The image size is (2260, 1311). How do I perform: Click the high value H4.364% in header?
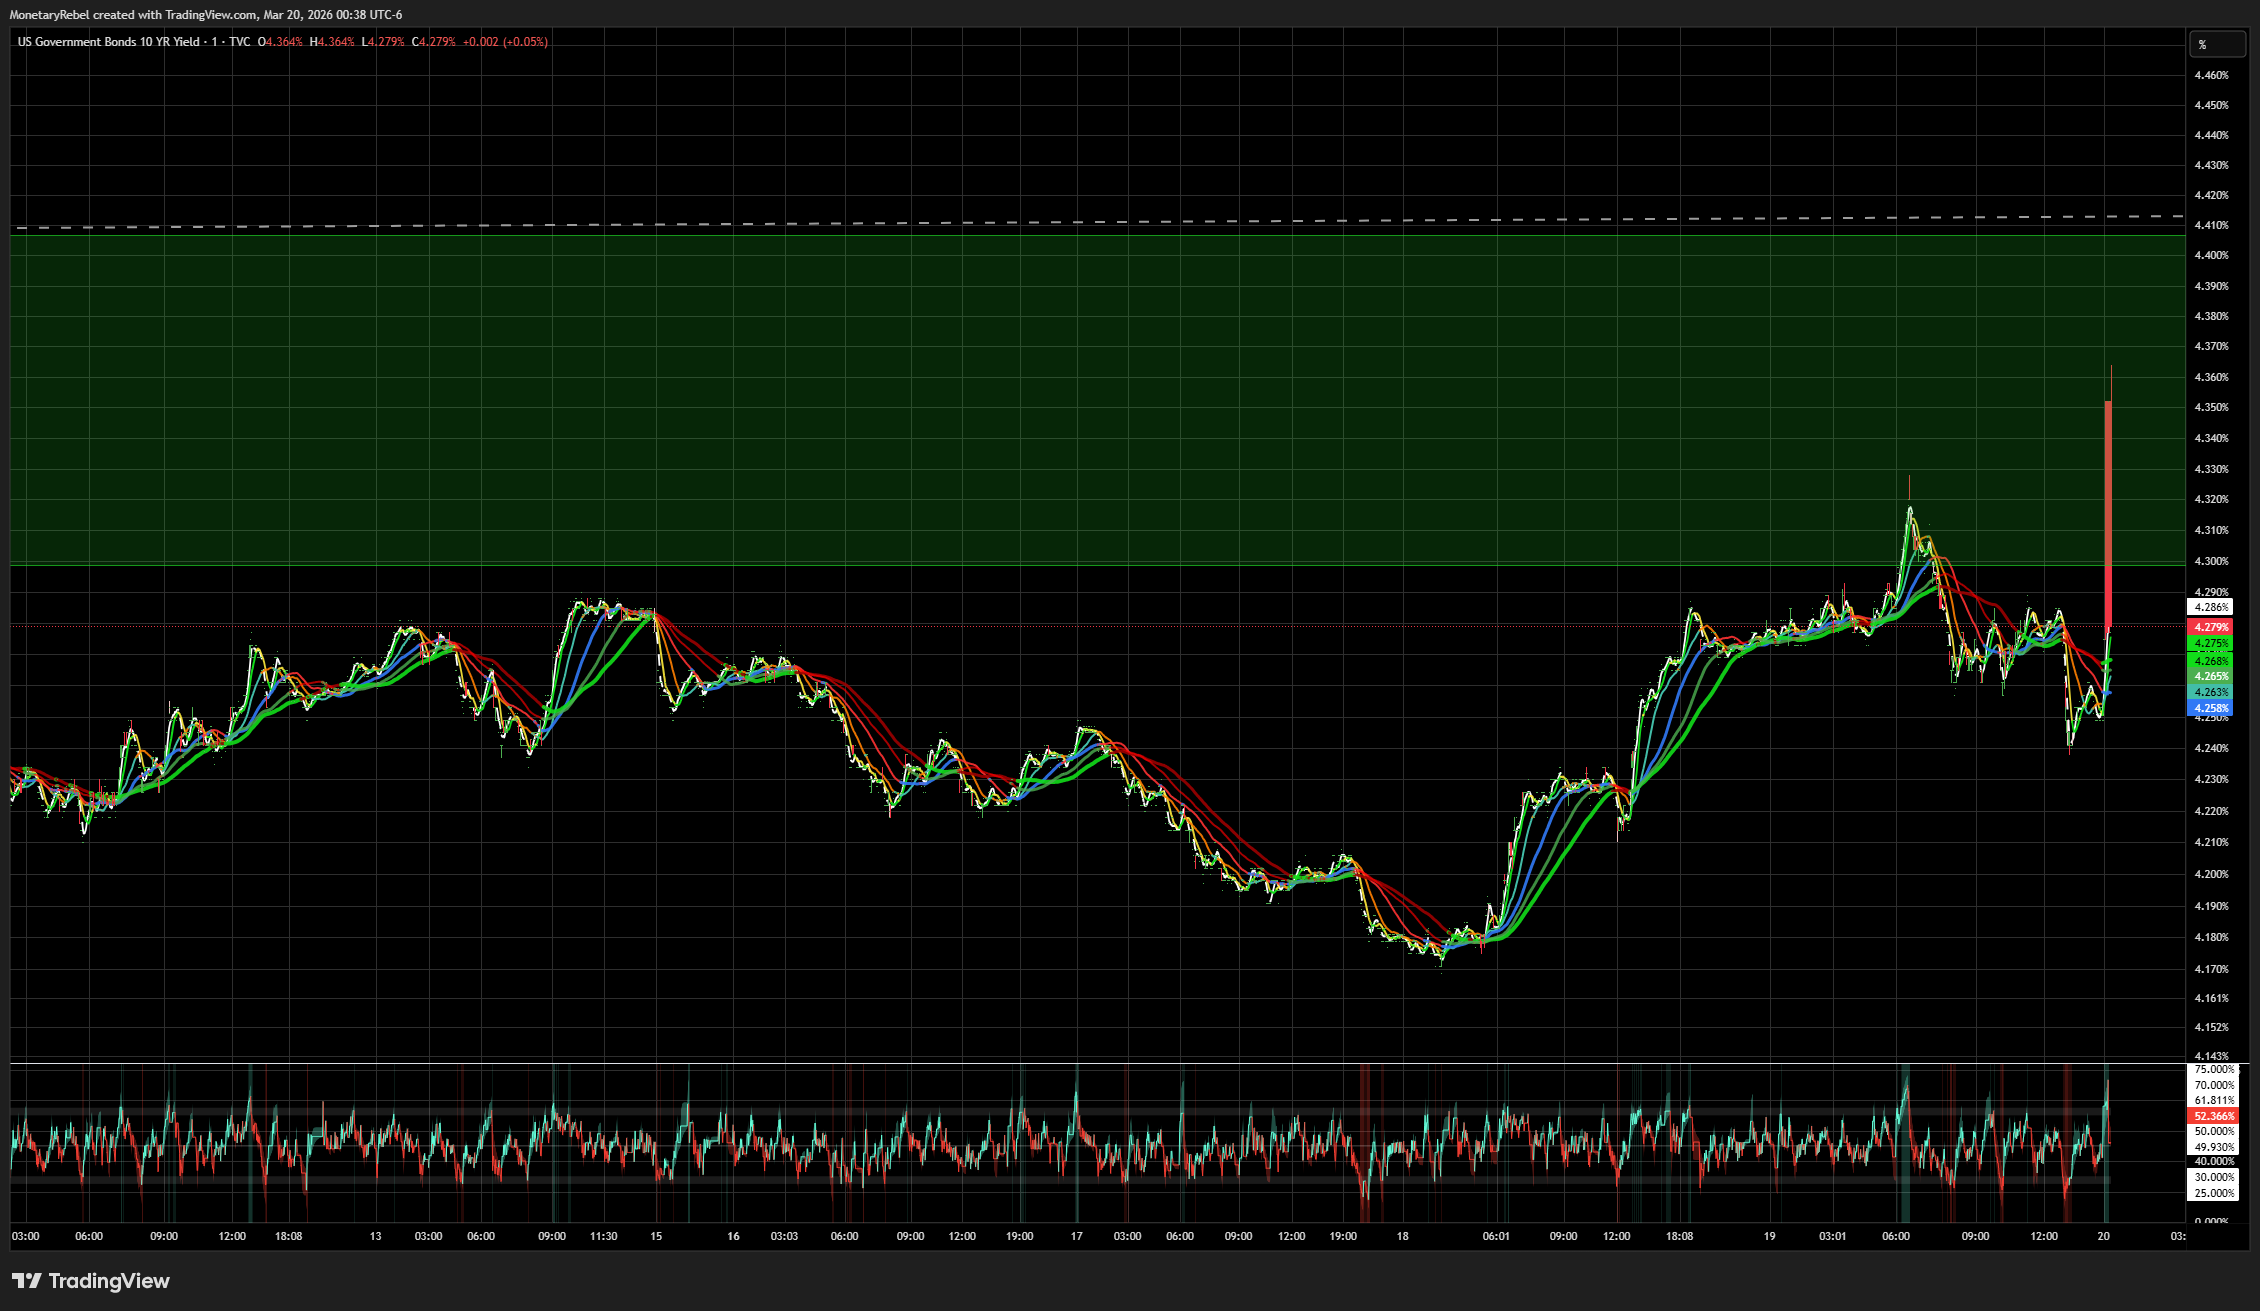(x=332, y=42)
